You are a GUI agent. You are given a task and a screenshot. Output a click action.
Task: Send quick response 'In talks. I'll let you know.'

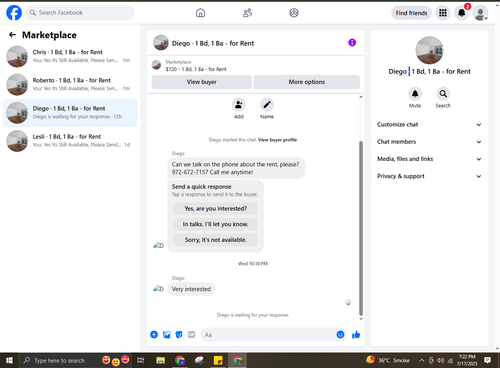tap(216, 224)
